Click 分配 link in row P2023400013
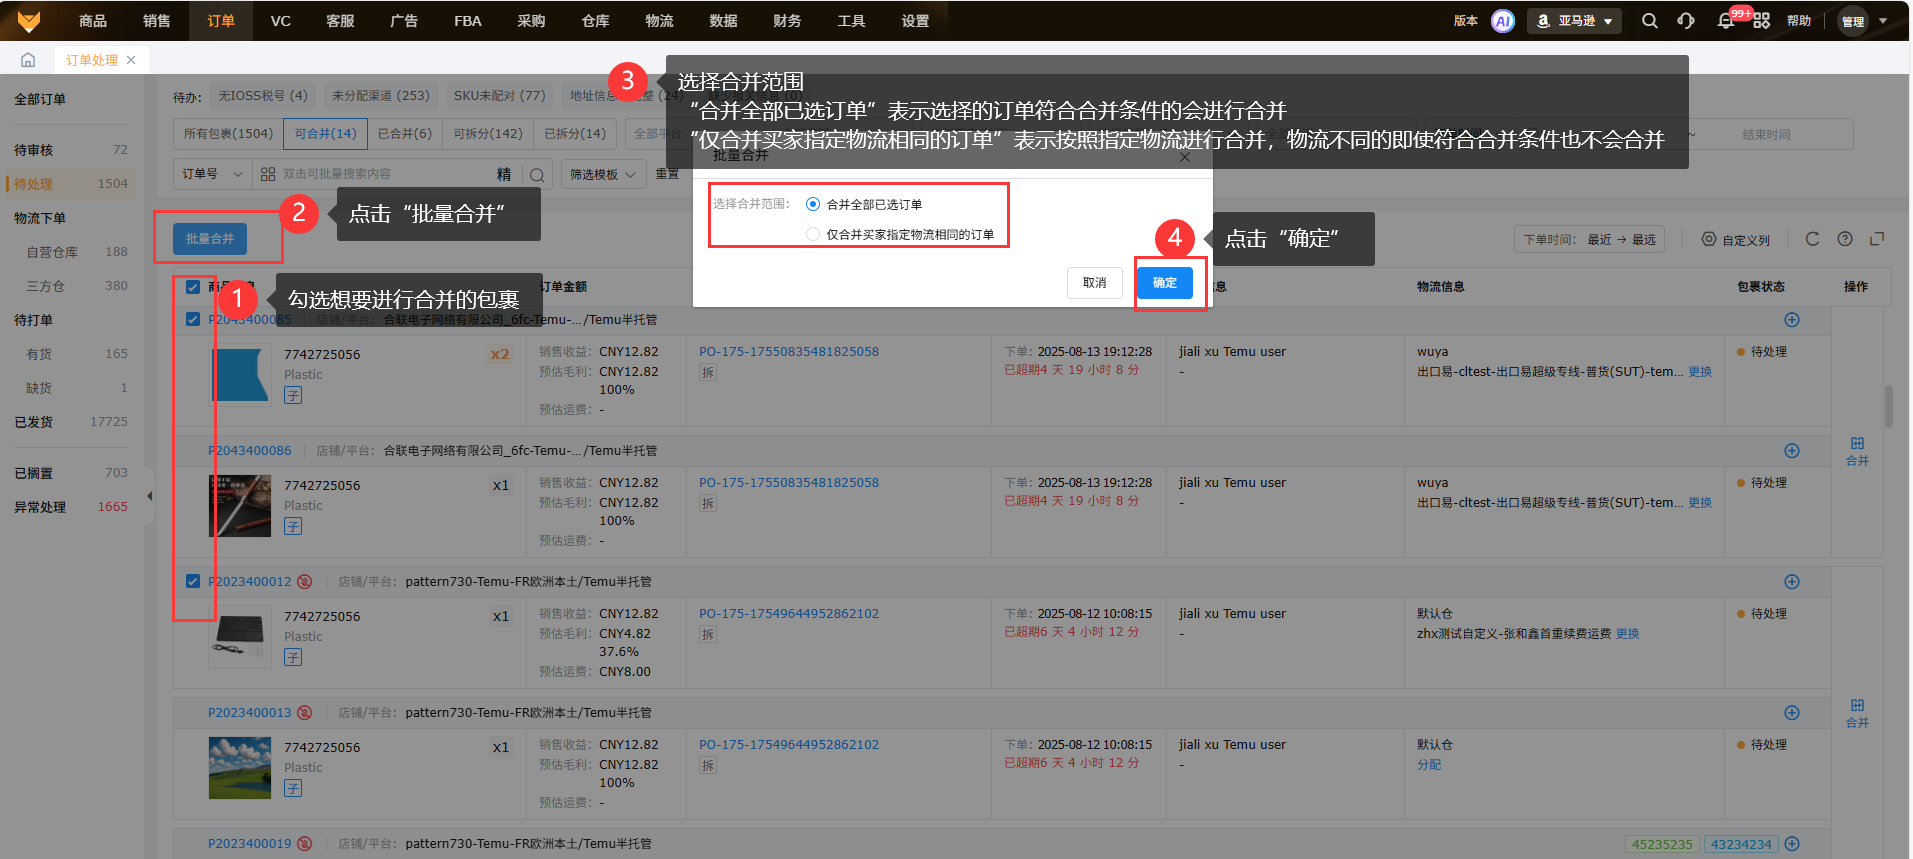 click(1429, 765)
